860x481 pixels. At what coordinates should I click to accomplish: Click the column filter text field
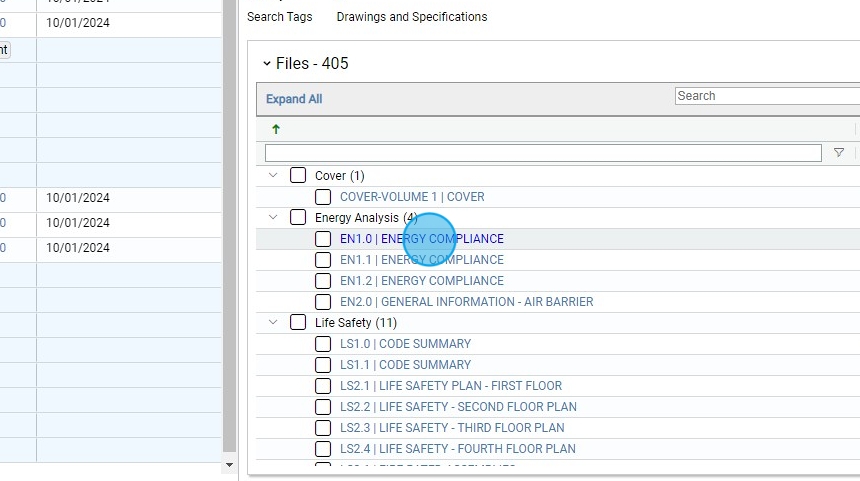click(x=543, y=153)
